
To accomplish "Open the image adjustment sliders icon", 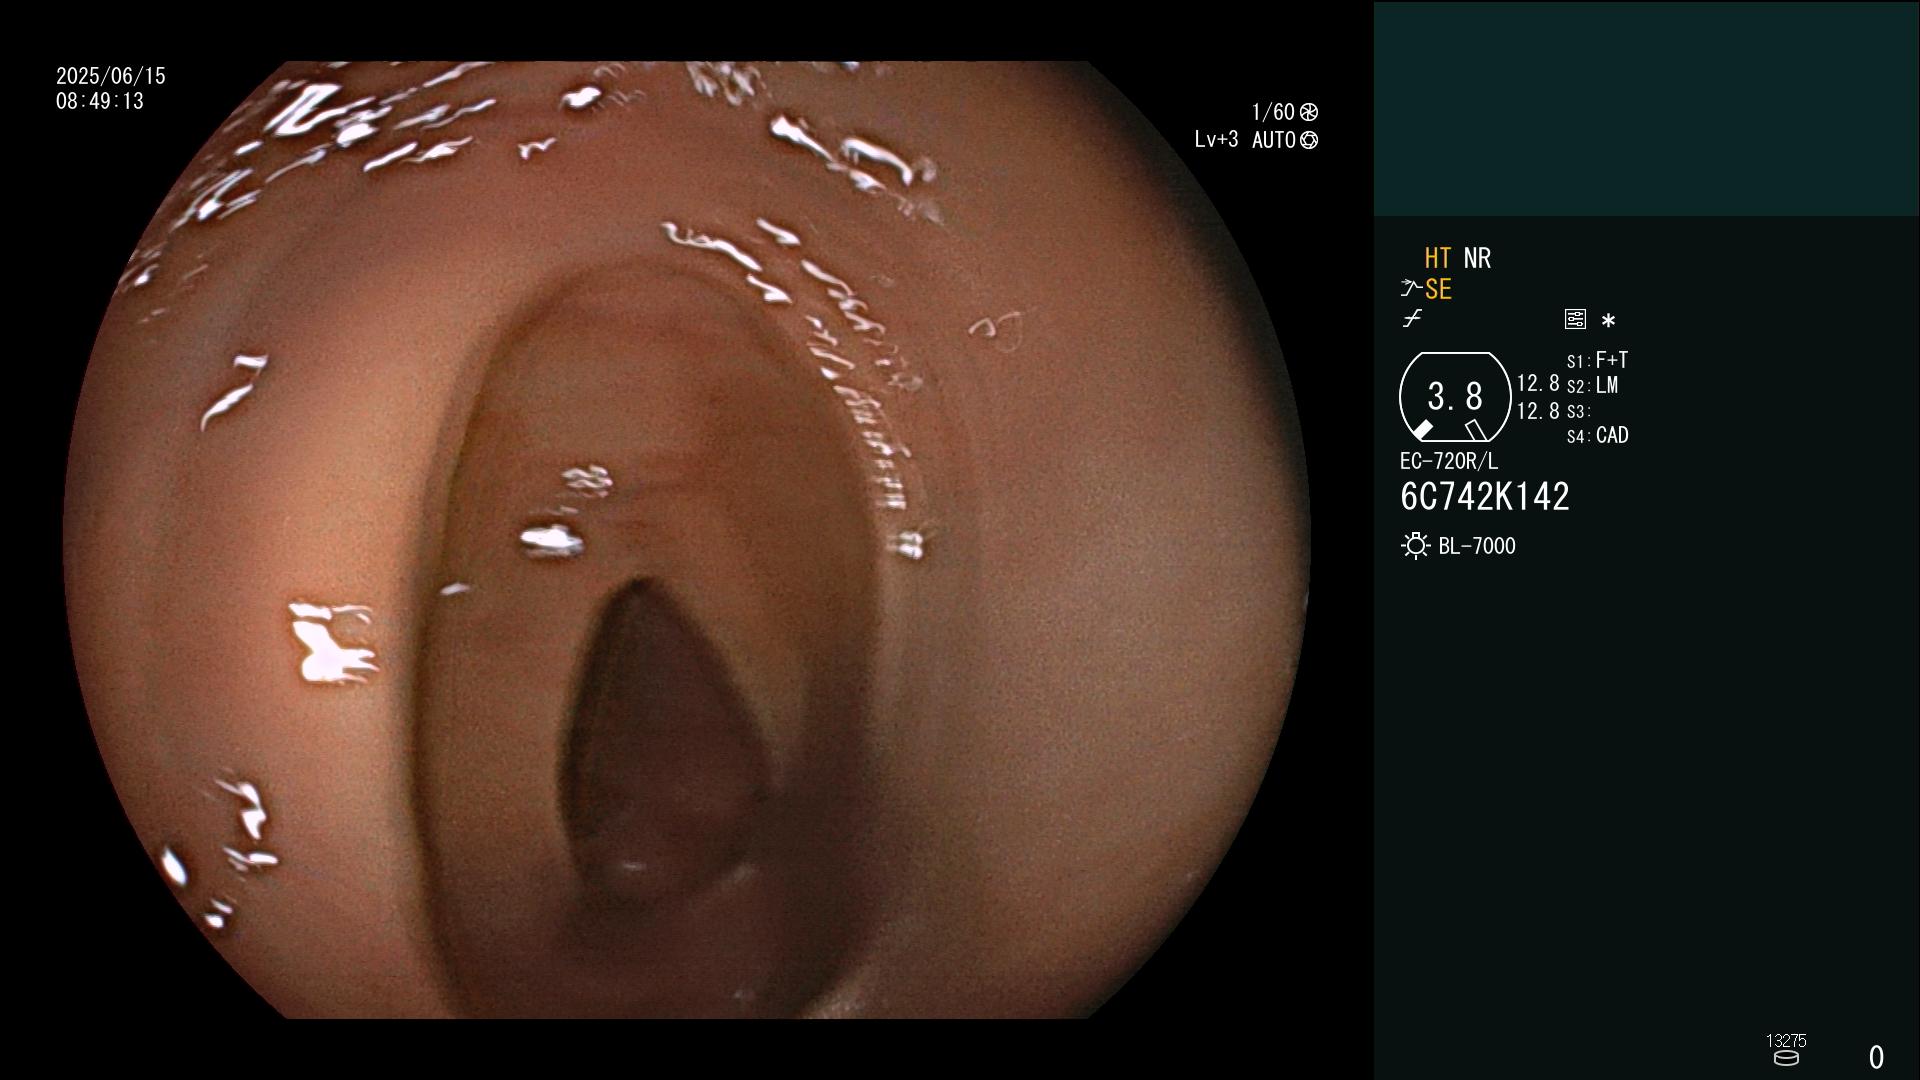I will (1575, 319).
